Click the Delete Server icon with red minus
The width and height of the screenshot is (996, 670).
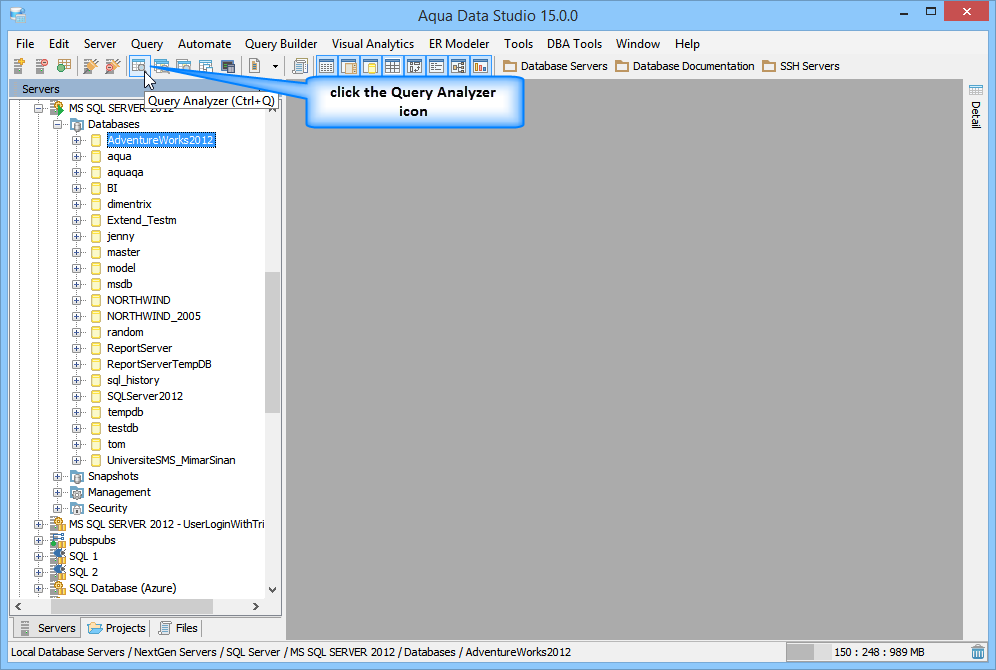point(41,65)
